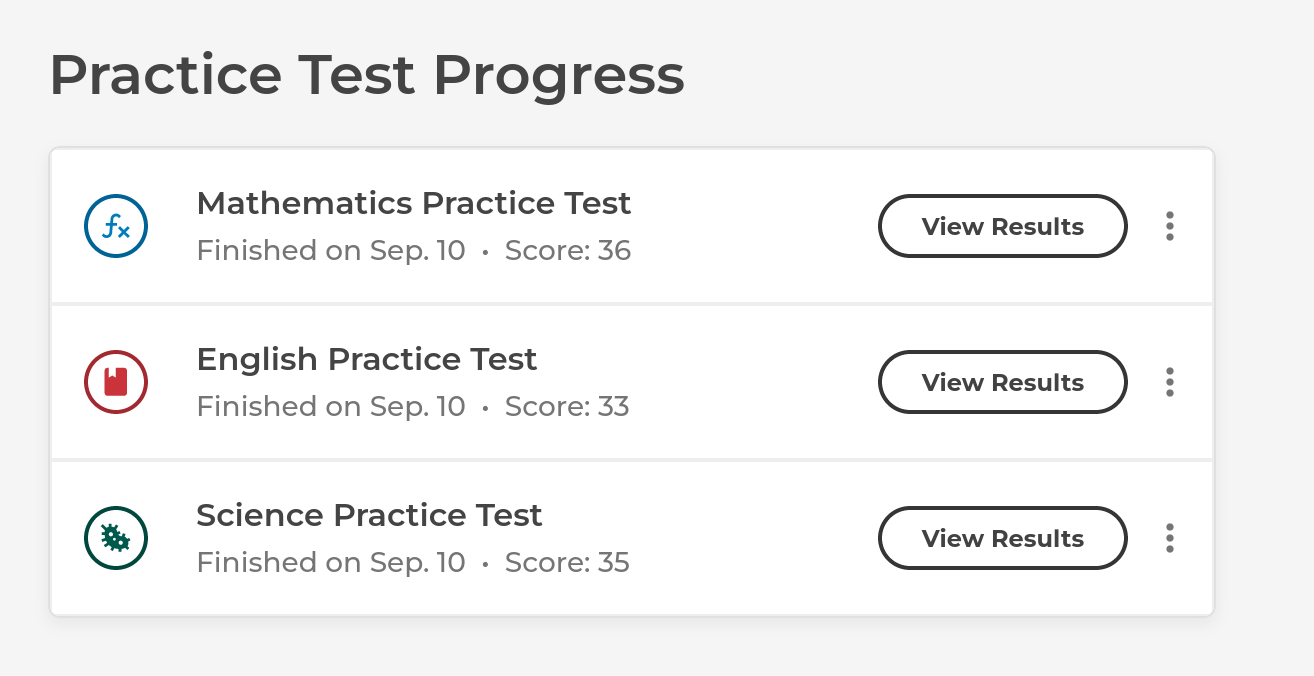Click the red English book icon
Viewport: 1314px width, 676px height.
(116, 382)
